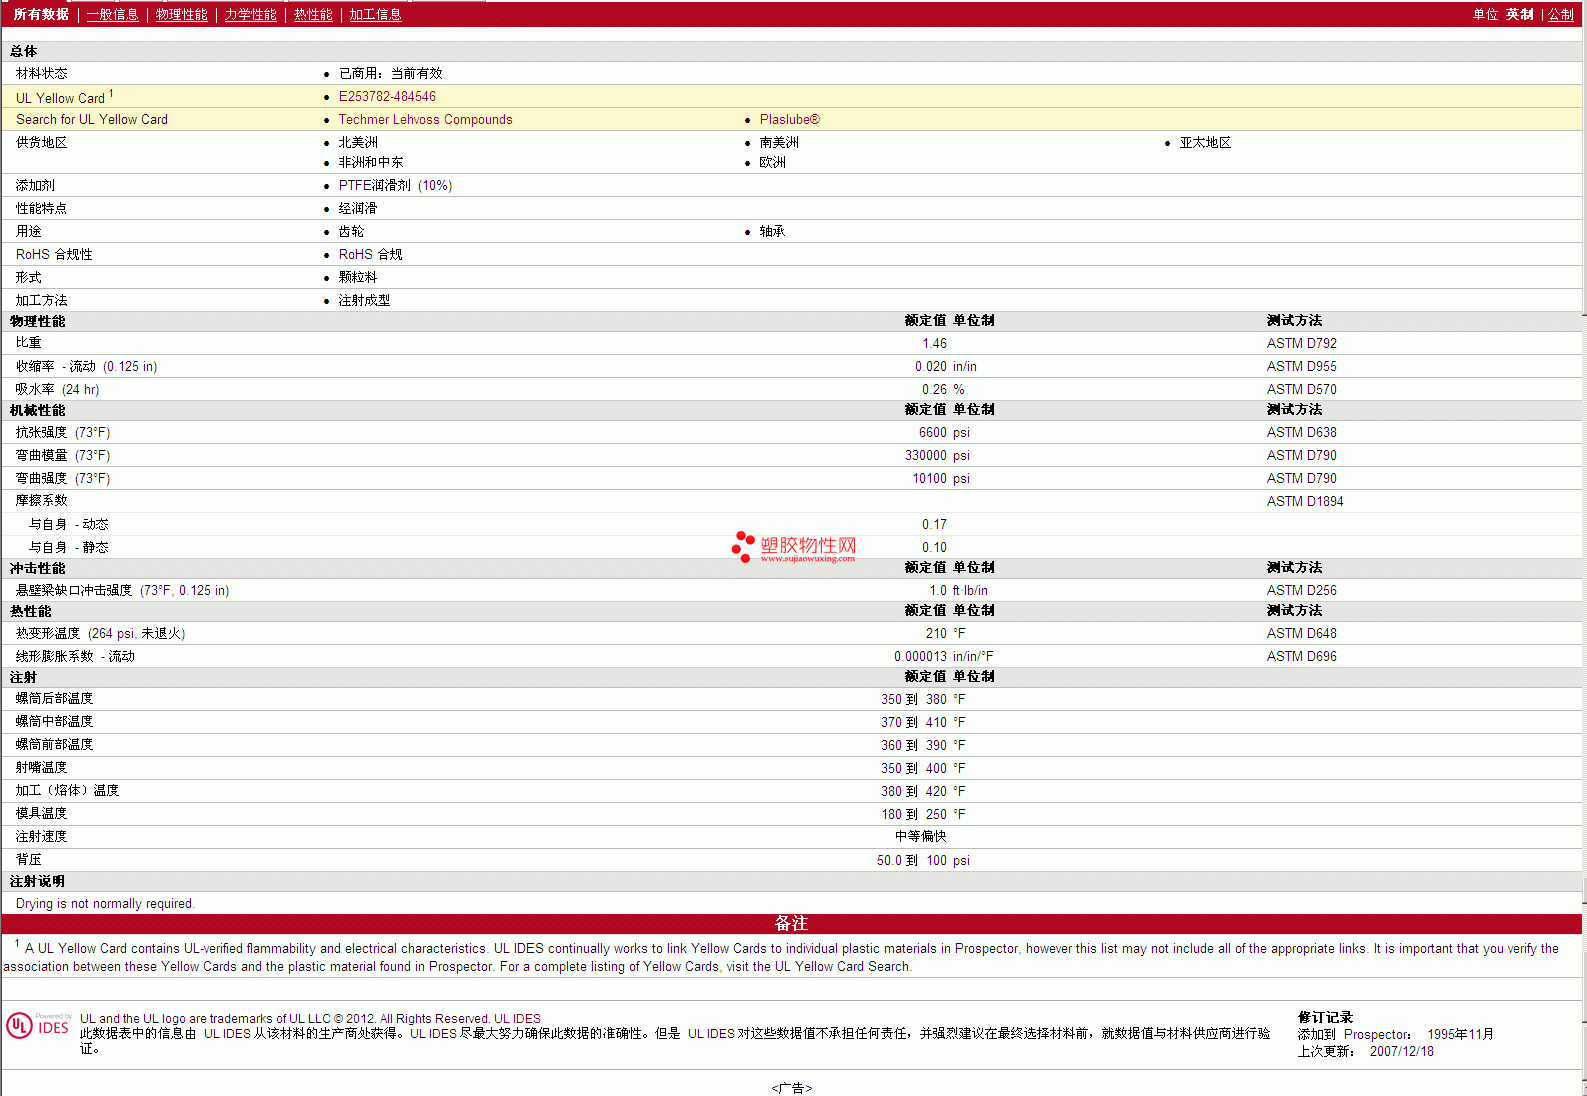Click the 齿轮 usage entry

pyautogui.click(x=351, y=231)
